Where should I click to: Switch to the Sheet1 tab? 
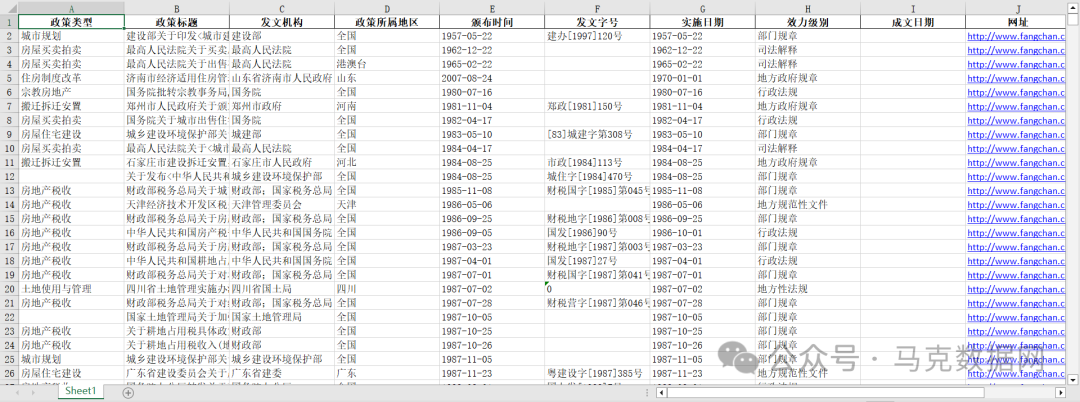point(81,391)
